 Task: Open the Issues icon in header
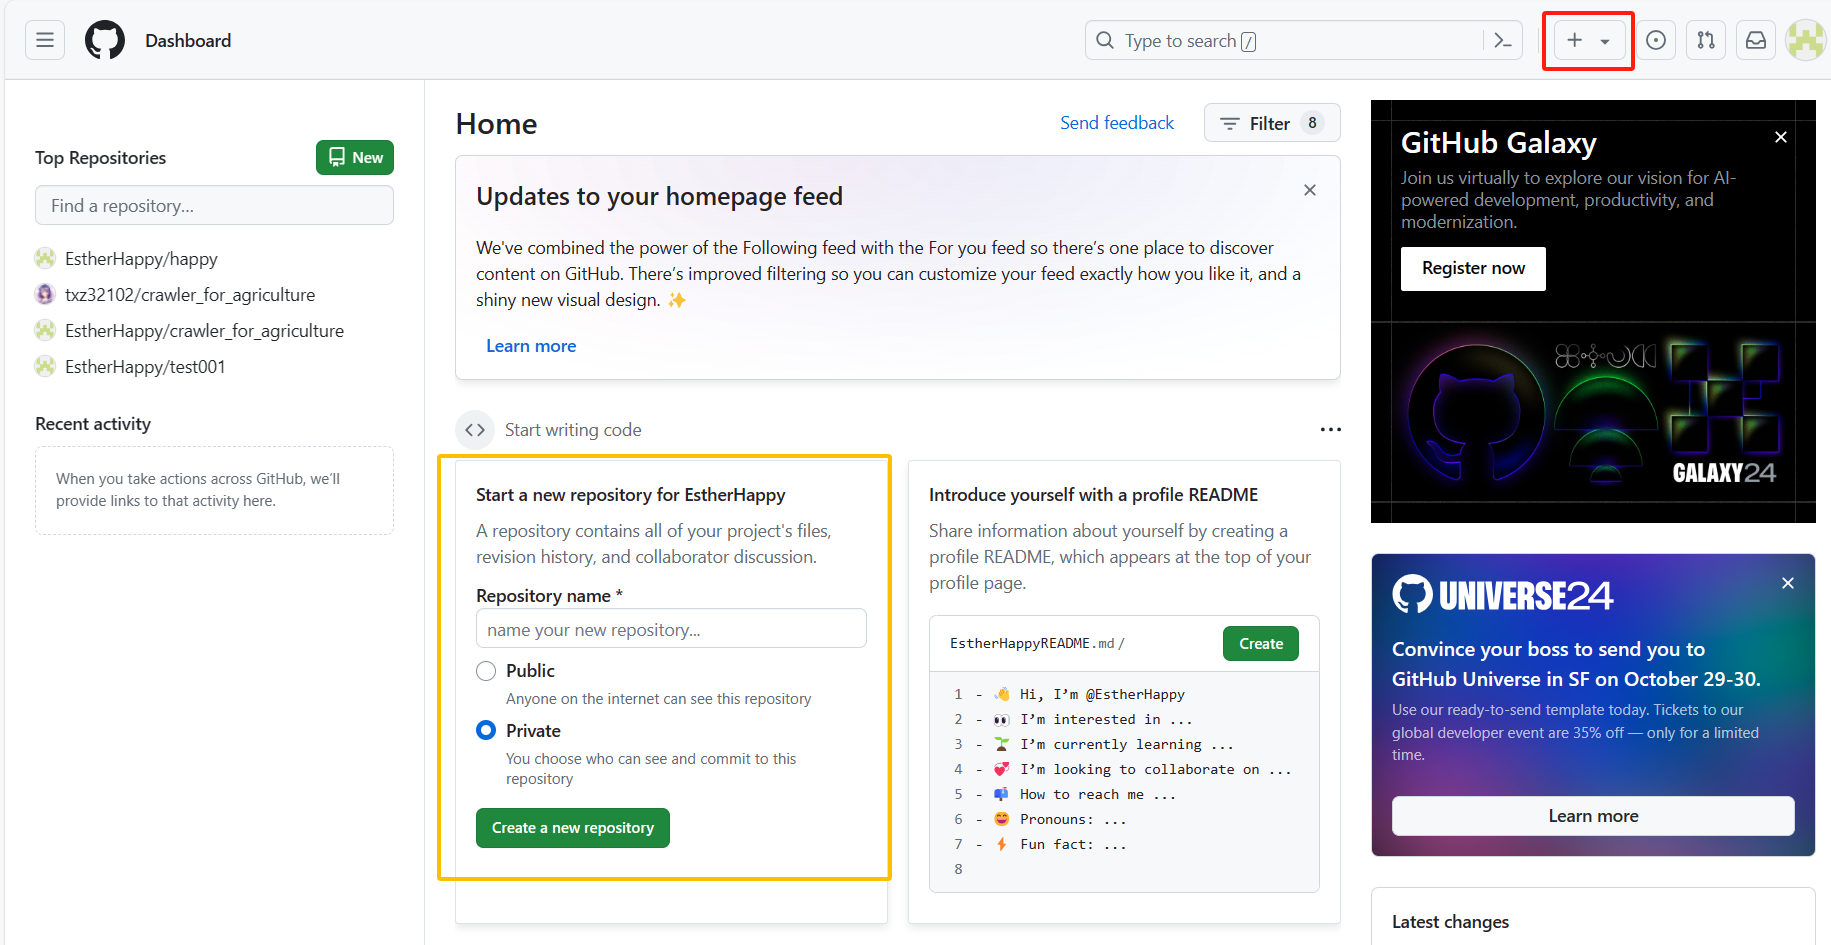1656,41
